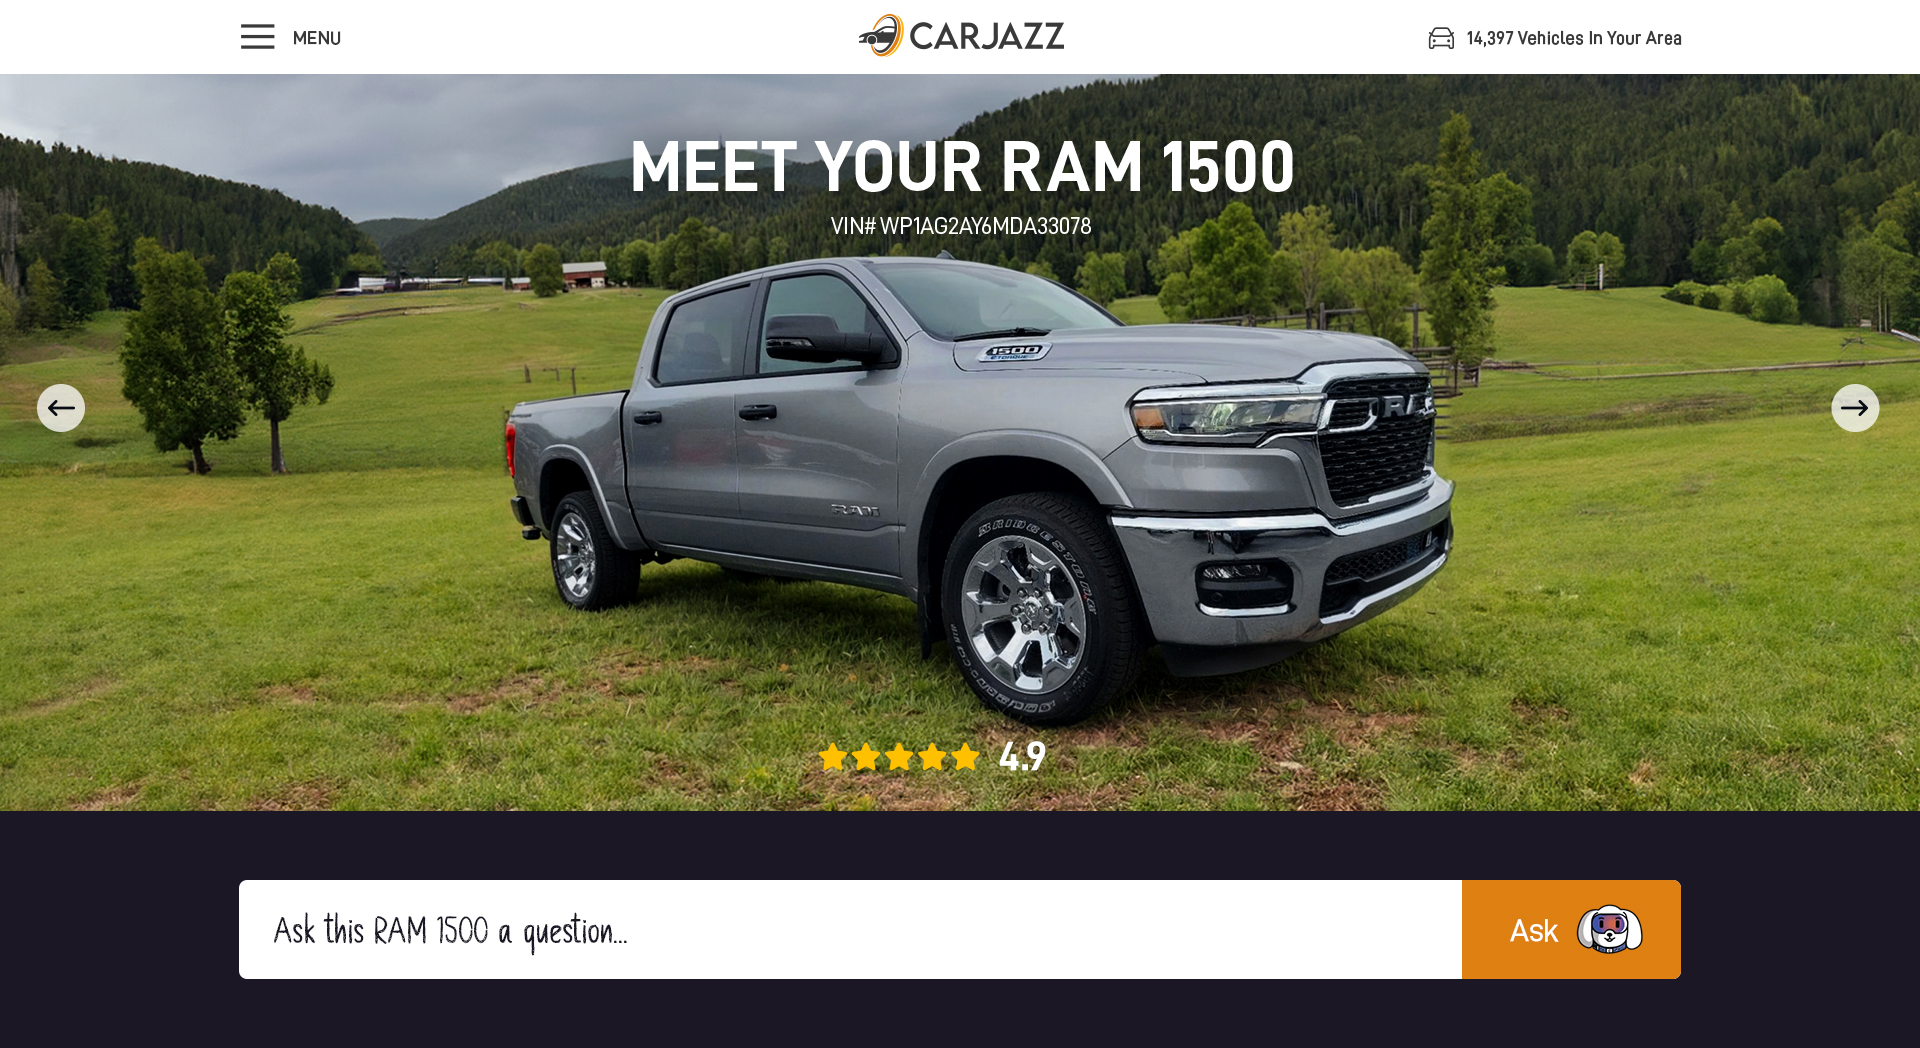Image resolution: width=1920 pixels, height=1048 pixels.
Task: Click the MEET YOUR RAM 1500 heading
Action: (x=962, y=167)
